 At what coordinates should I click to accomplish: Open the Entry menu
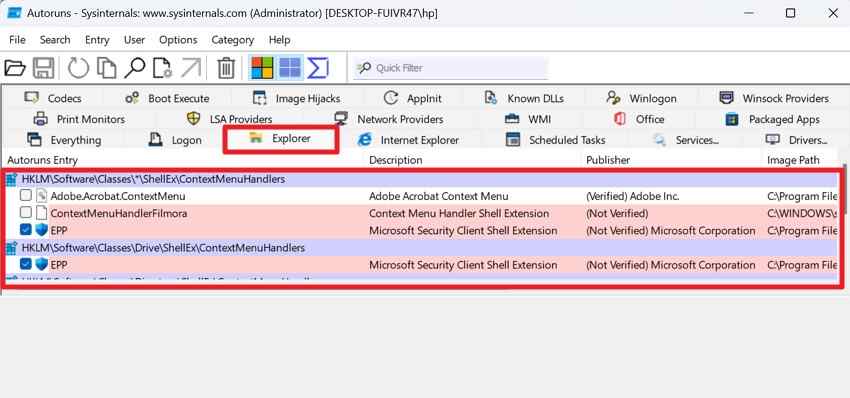97,40
